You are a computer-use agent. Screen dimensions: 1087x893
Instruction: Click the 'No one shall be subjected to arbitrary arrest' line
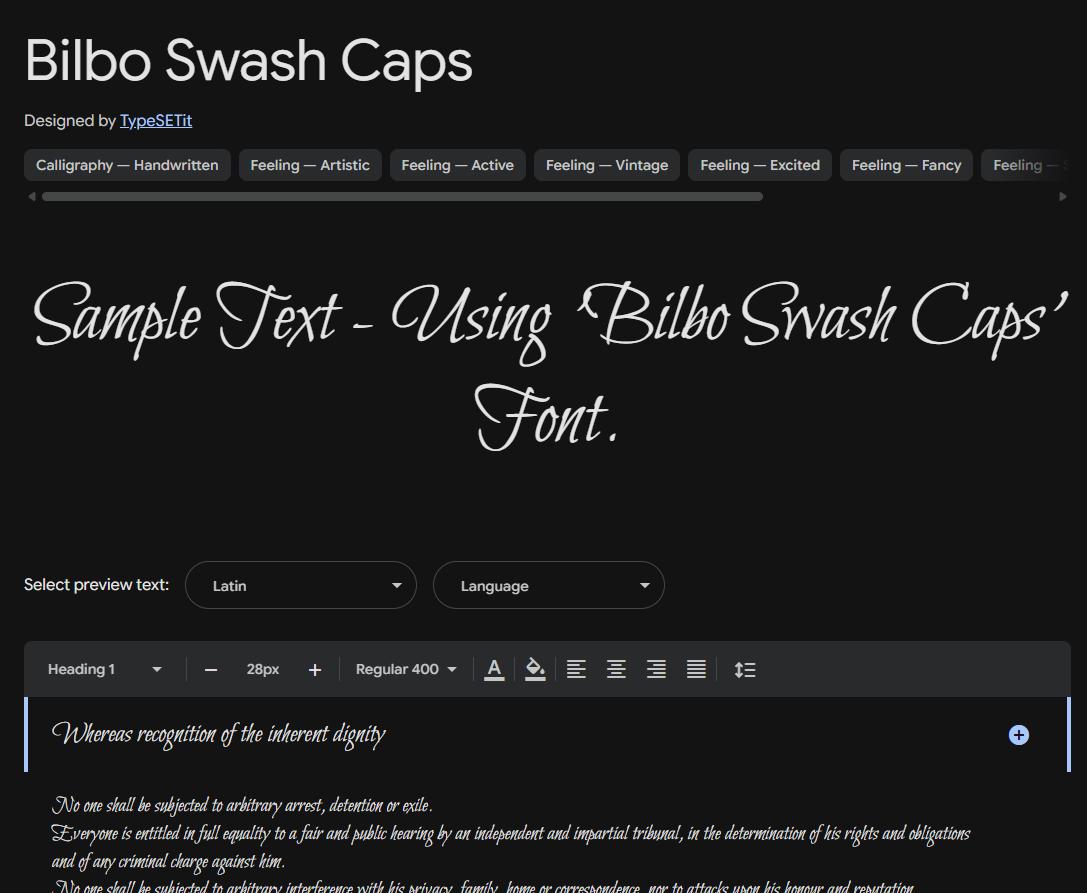click(x=242, y=806)
